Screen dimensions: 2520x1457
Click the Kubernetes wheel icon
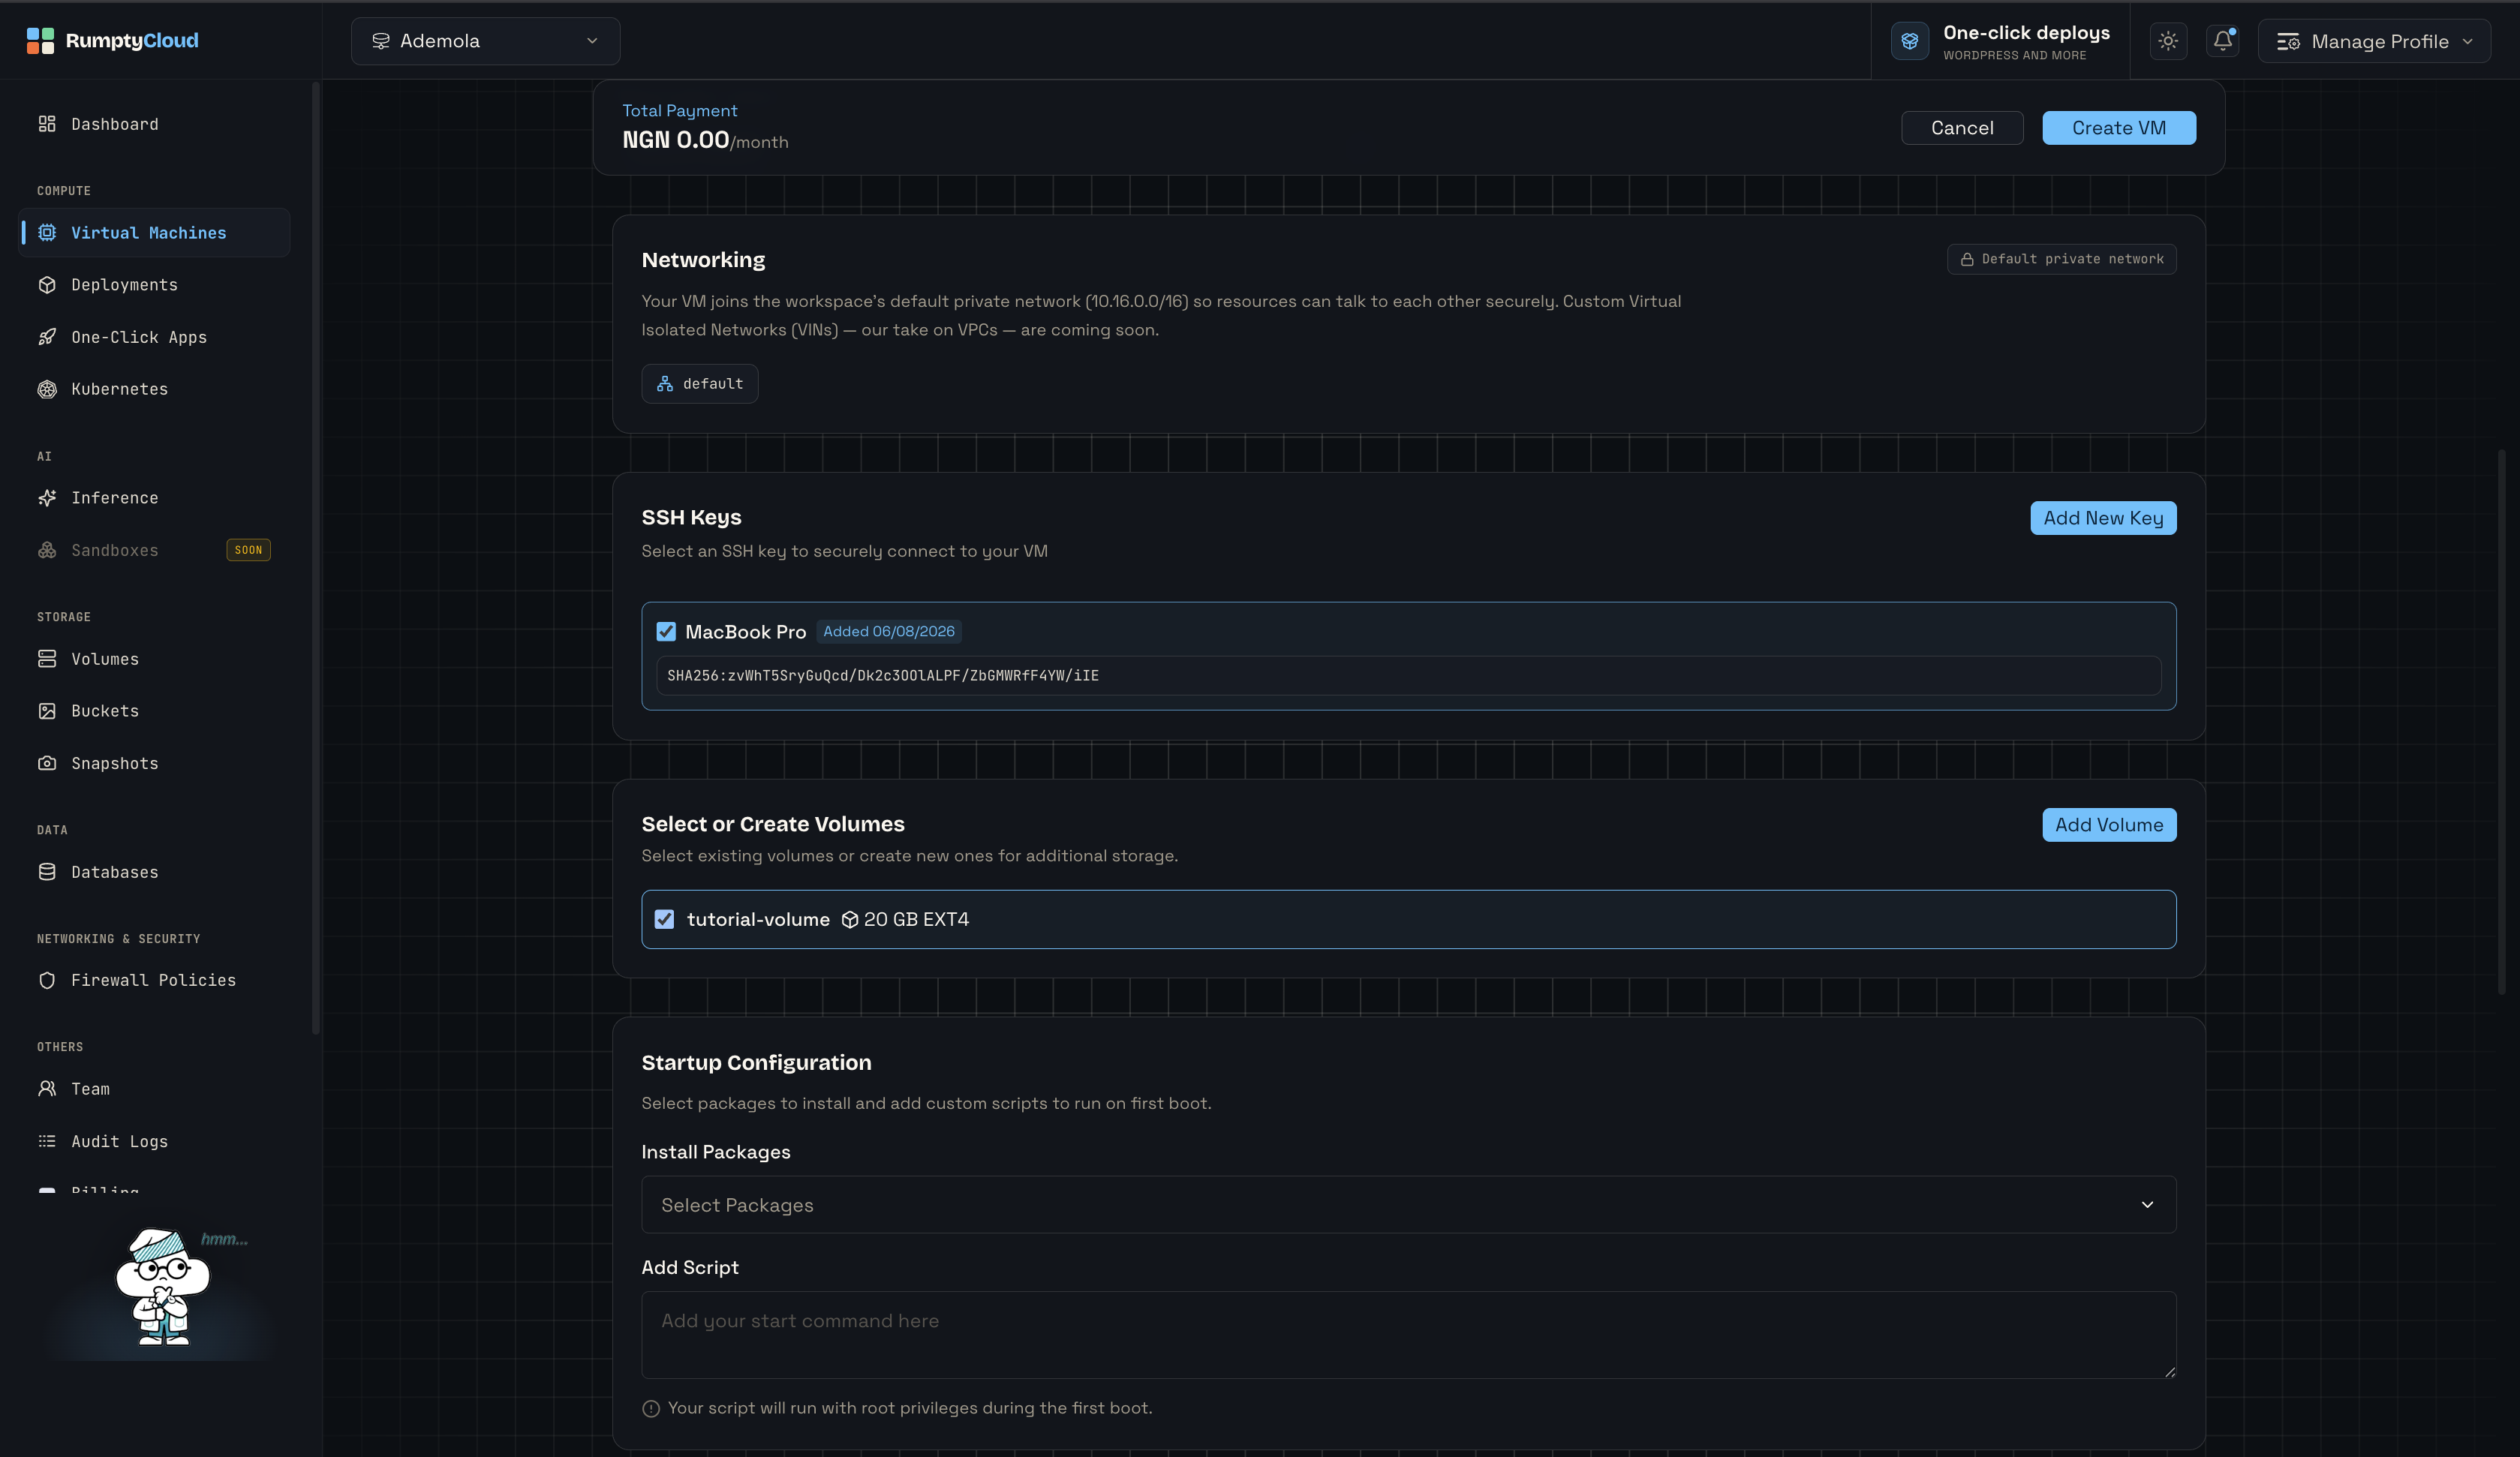(47, 389)
